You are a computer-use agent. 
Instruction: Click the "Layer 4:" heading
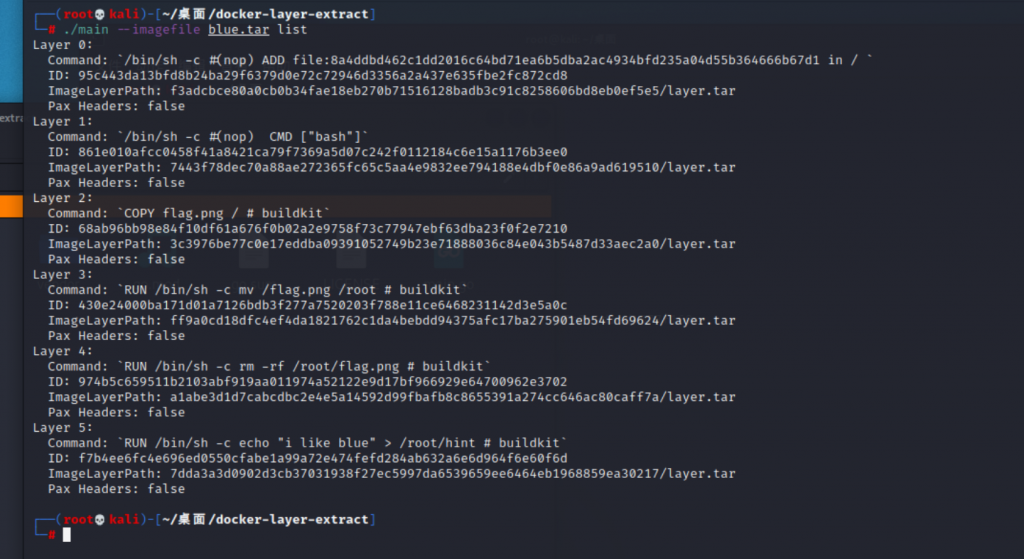63,351
